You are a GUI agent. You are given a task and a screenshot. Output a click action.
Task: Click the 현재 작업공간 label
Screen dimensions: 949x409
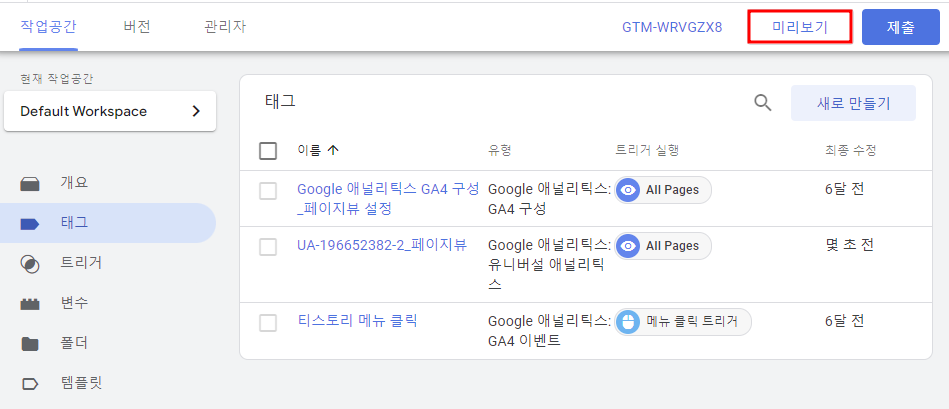click(57, 79)
